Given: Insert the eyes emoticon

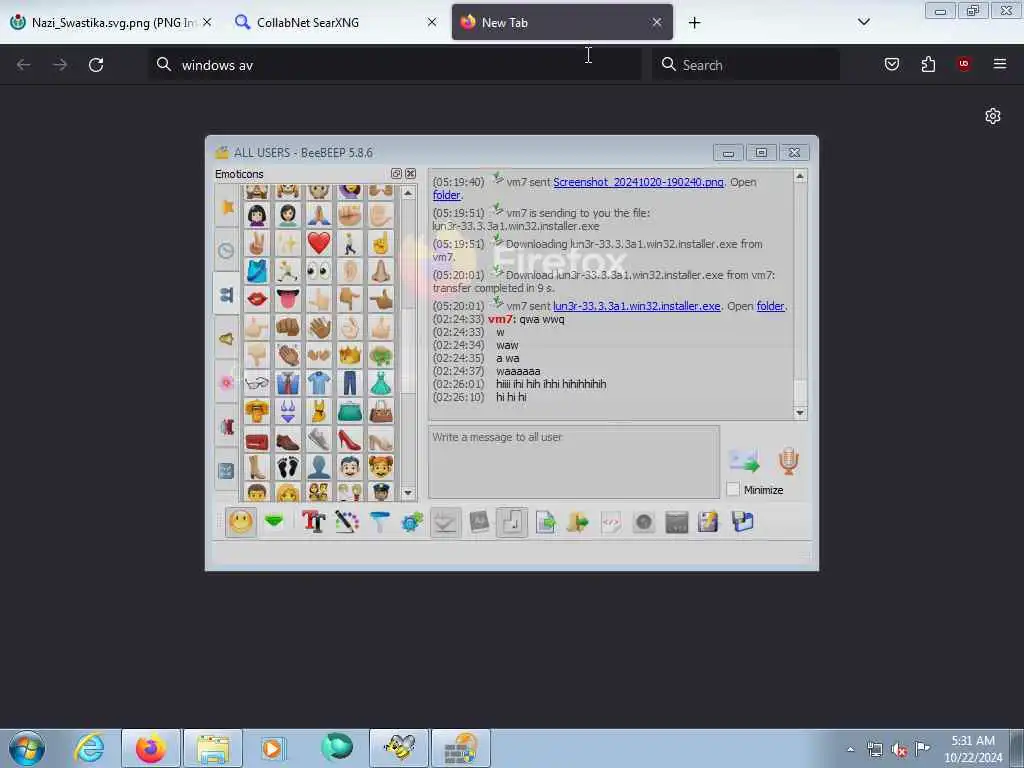Looking at the screenshot, I should (x=319, y=271).
